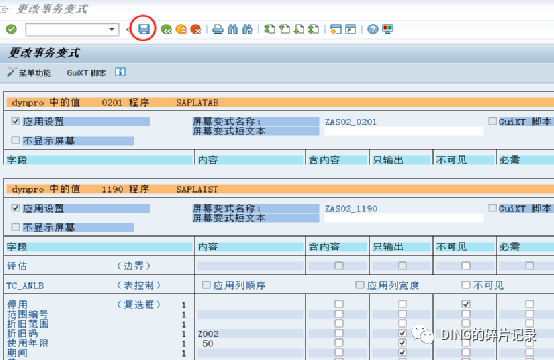Click the 只输出 column header in the 1190 table
Screen dimensions: 554x360
(x=401, y=247)
